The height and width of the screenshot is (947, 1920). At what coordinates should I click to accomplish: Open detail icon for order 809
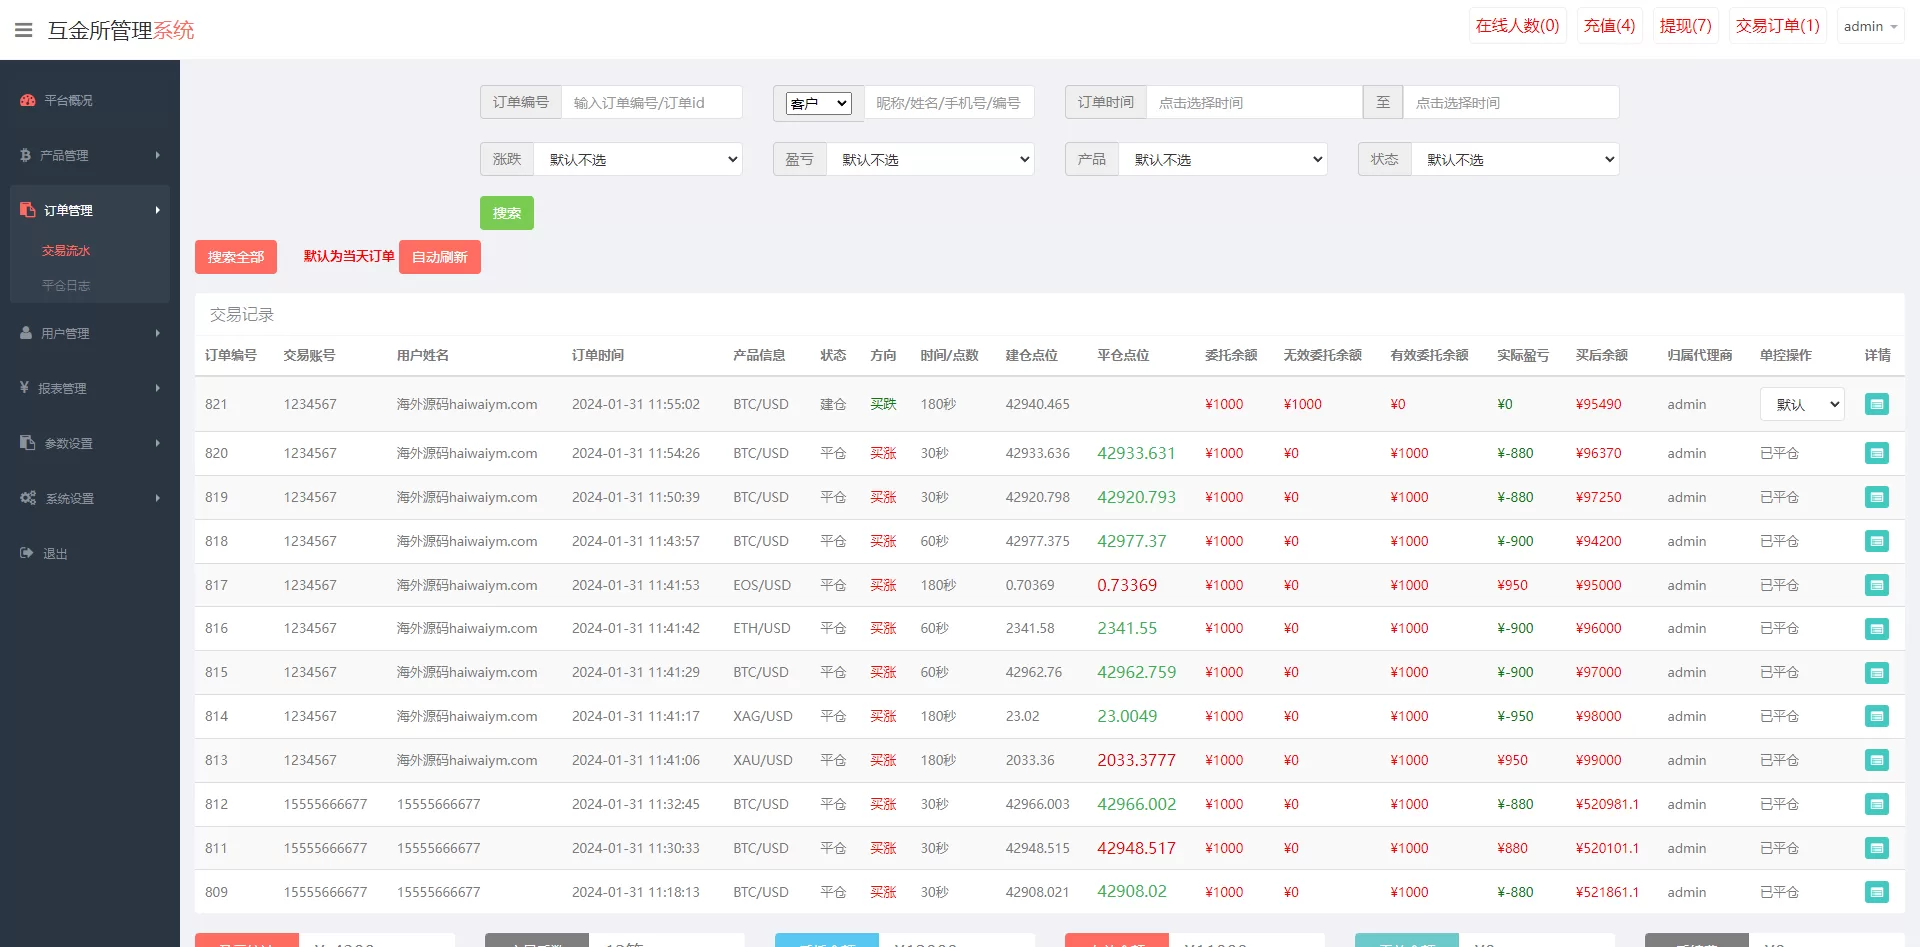click(x=1876, y=892)
